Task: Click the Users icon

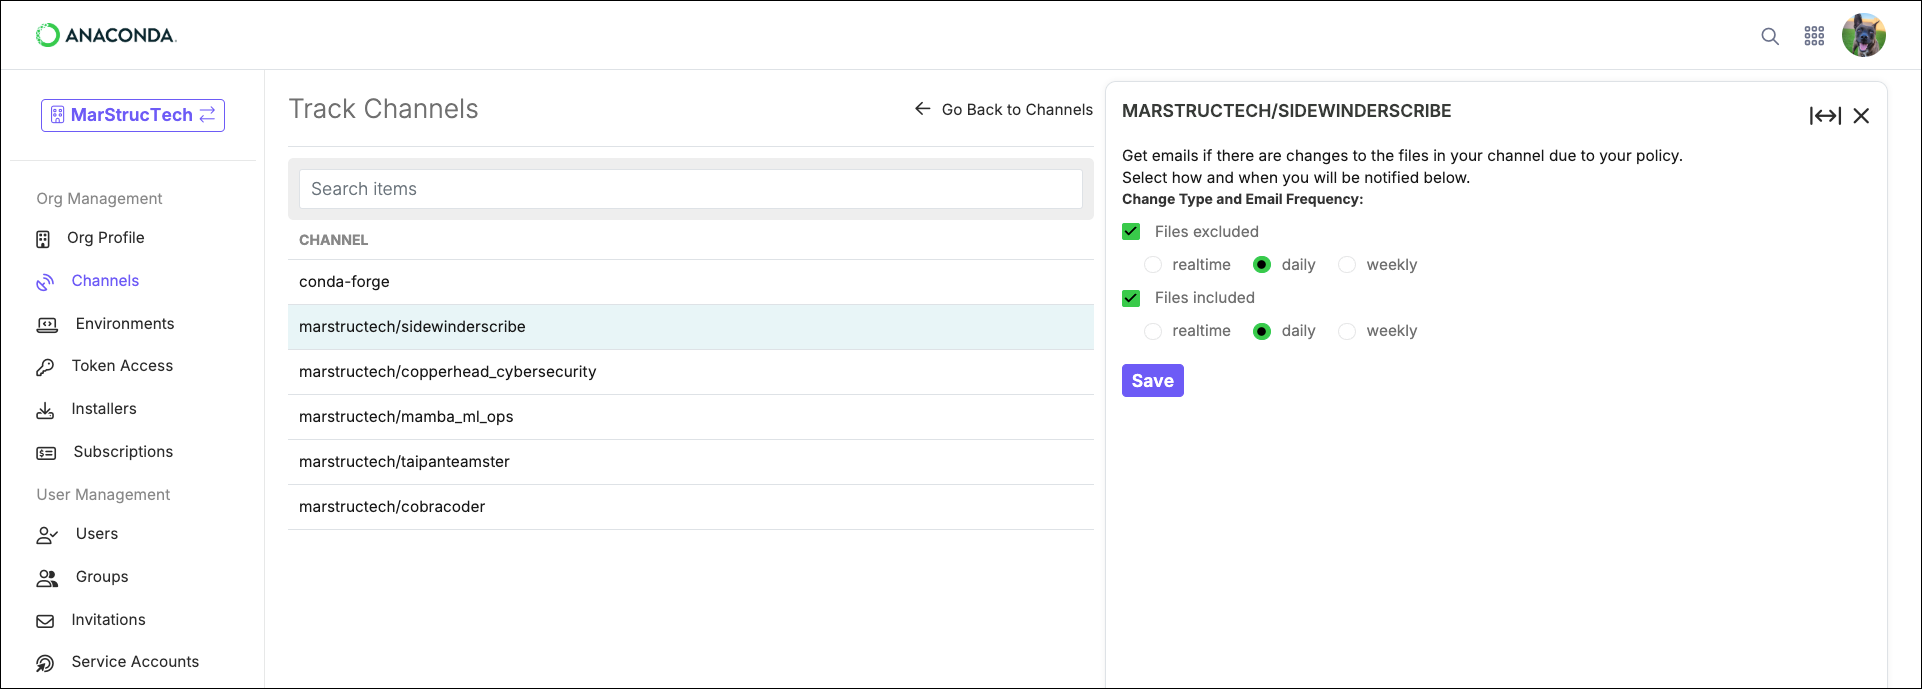Action: click(47, 535)
